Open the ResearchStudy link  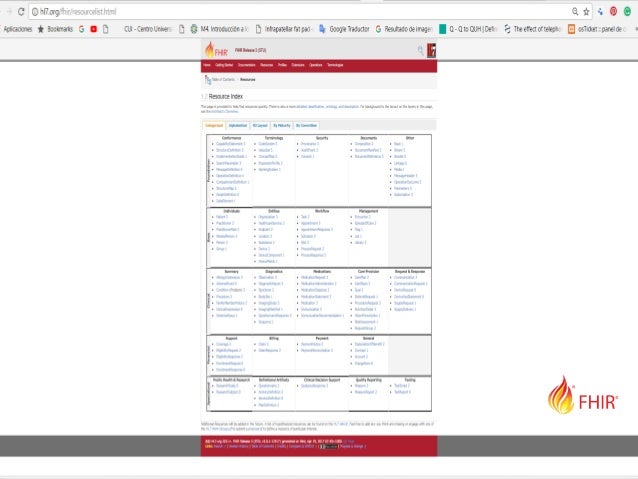click(x=227, y=386)
